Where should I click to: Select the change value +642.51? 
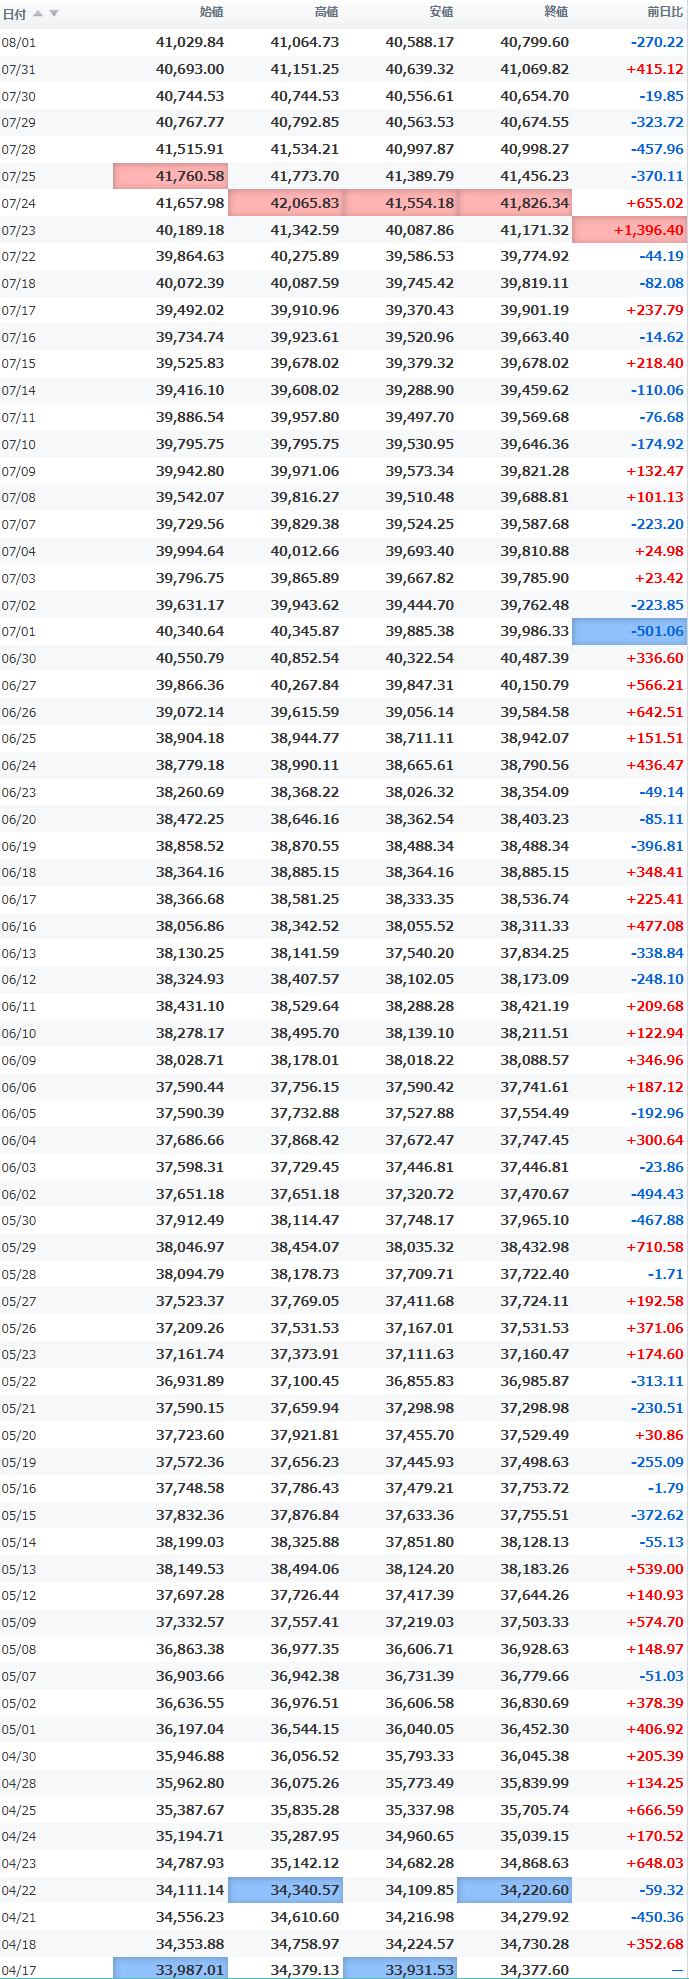[655, 713]
